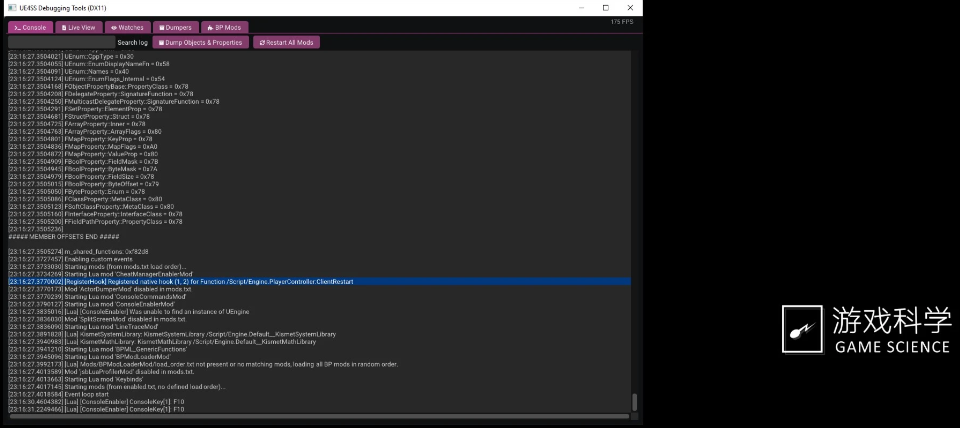Switch to the Dumpers tab
The height and width of the screenshot is (428, 960).
[174, 28]
